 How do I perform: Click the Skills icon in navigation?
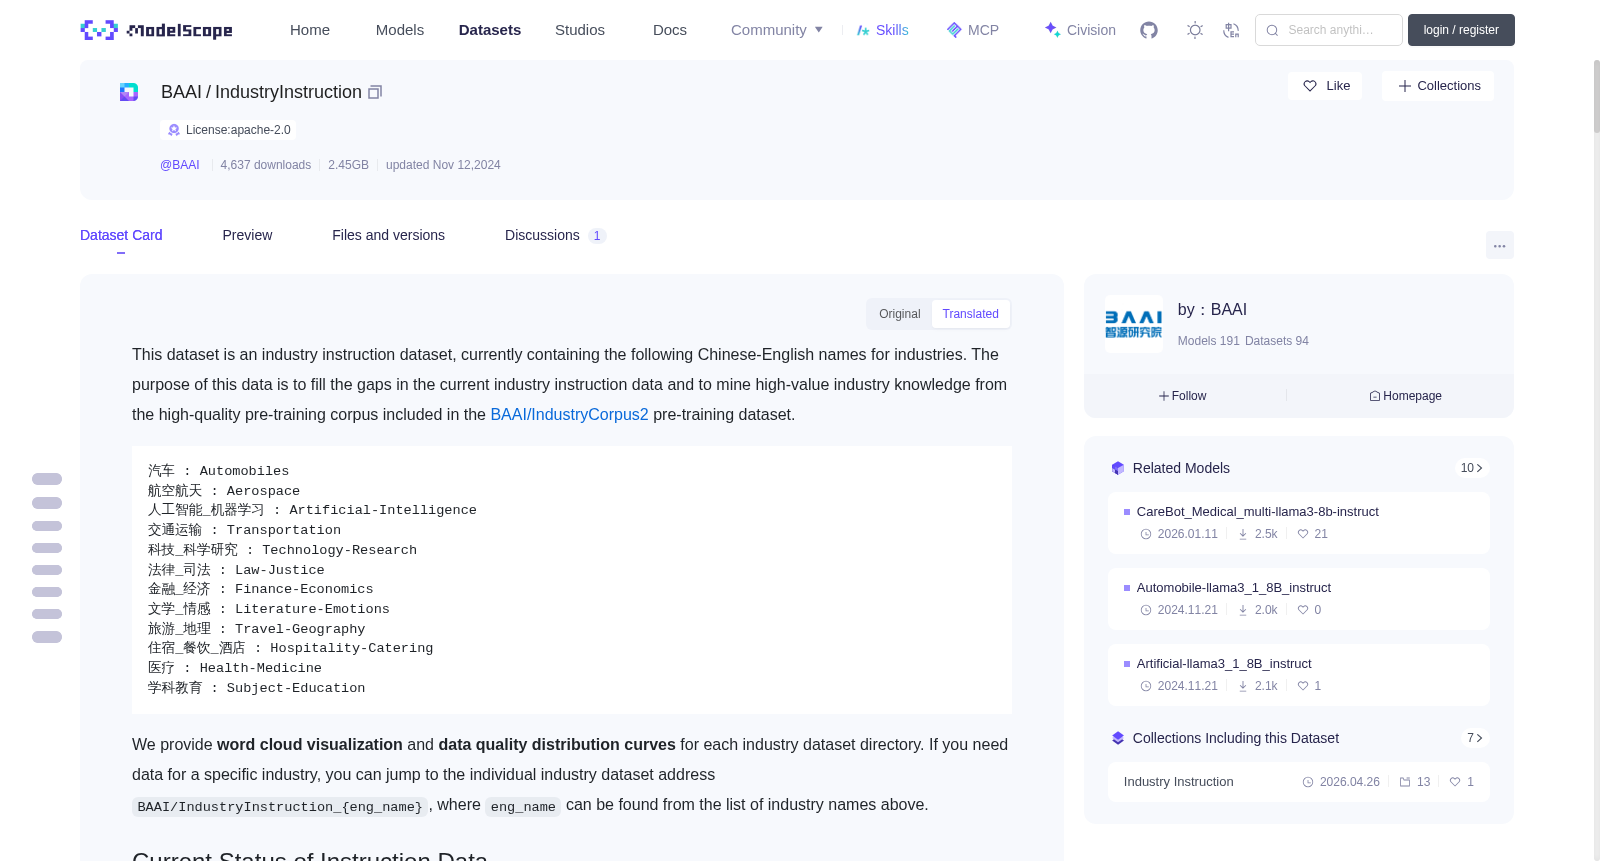(x=863, y=30)
